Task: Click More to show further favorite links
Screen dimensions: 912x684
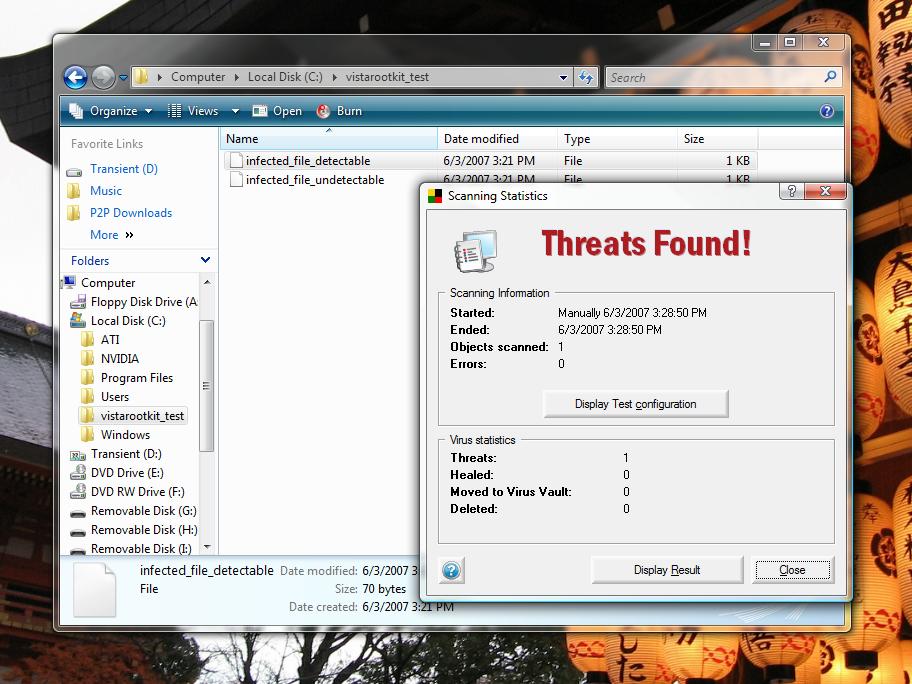Action: click(x=112, y=235)
